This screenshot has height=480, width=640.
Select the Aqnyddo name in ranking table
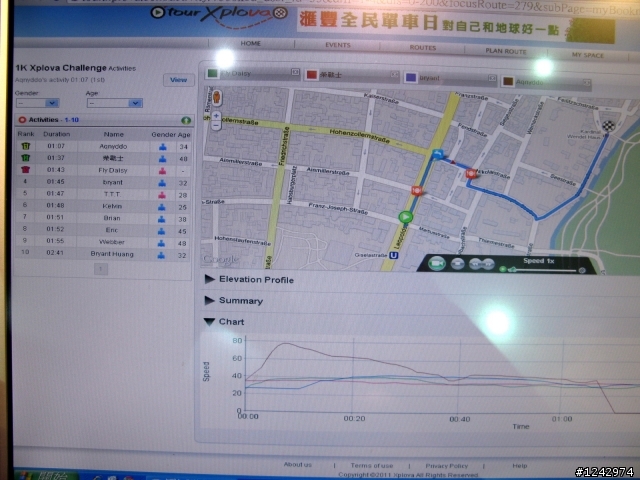click(x=113, y=146)
